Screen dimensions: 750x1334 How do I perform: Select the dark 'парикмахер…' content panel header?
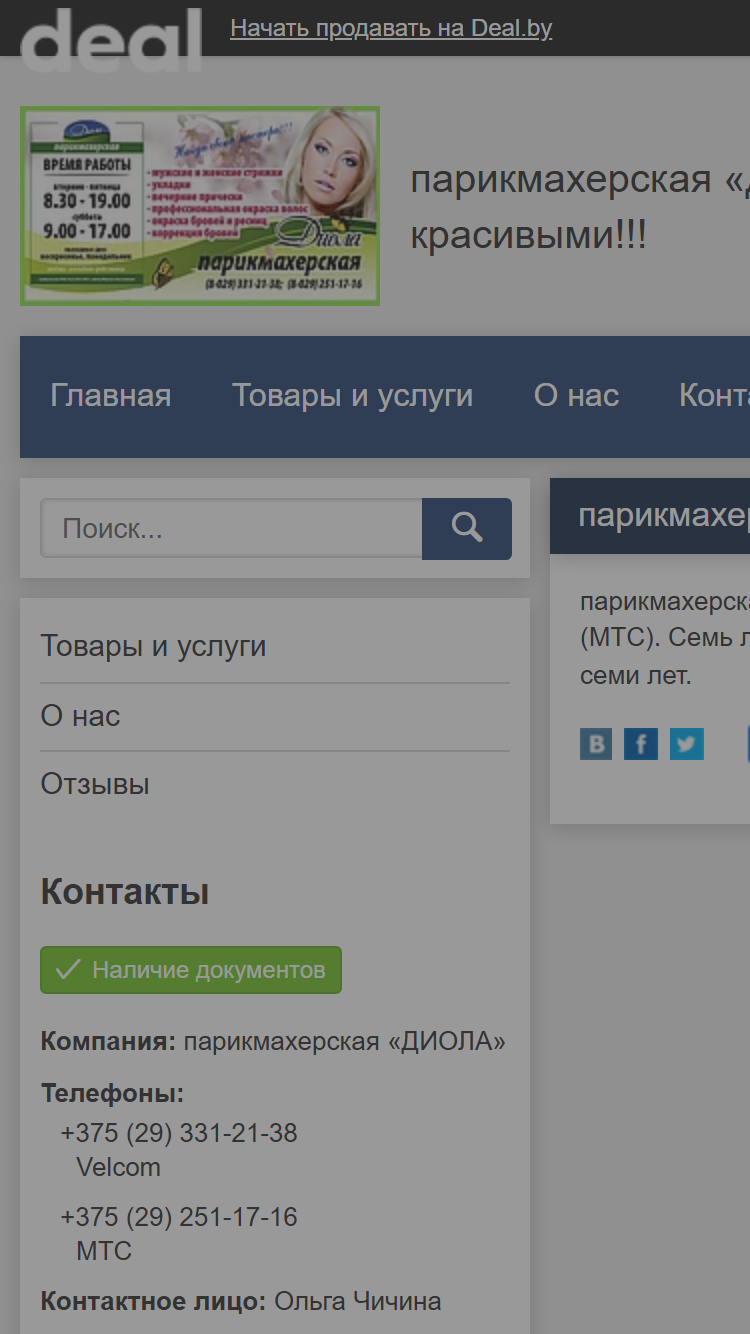[x=650, y=516]
